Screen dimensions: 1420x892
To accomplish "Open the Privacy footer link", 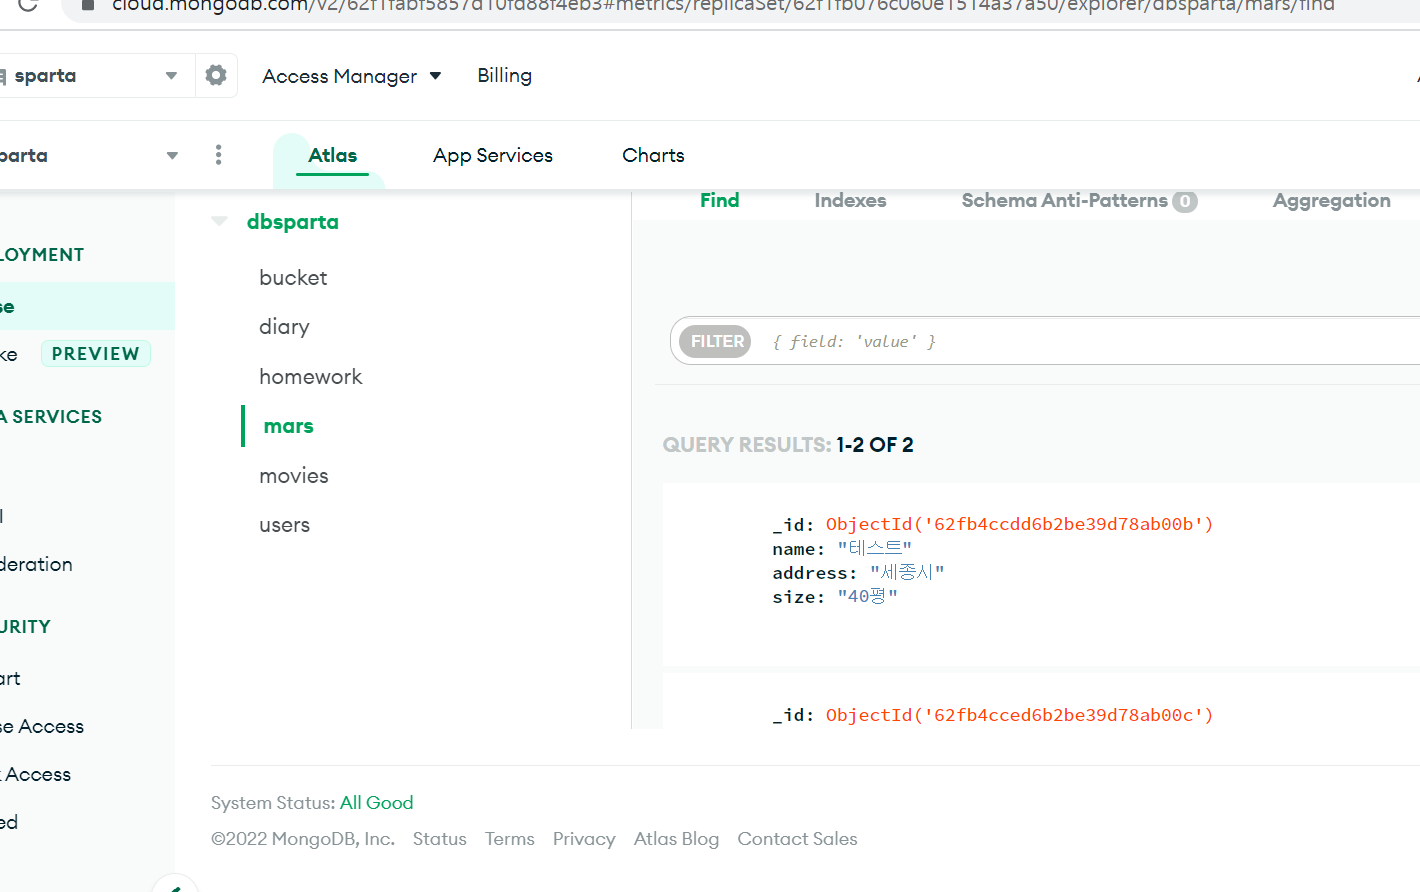I will (x=584, y=839).
